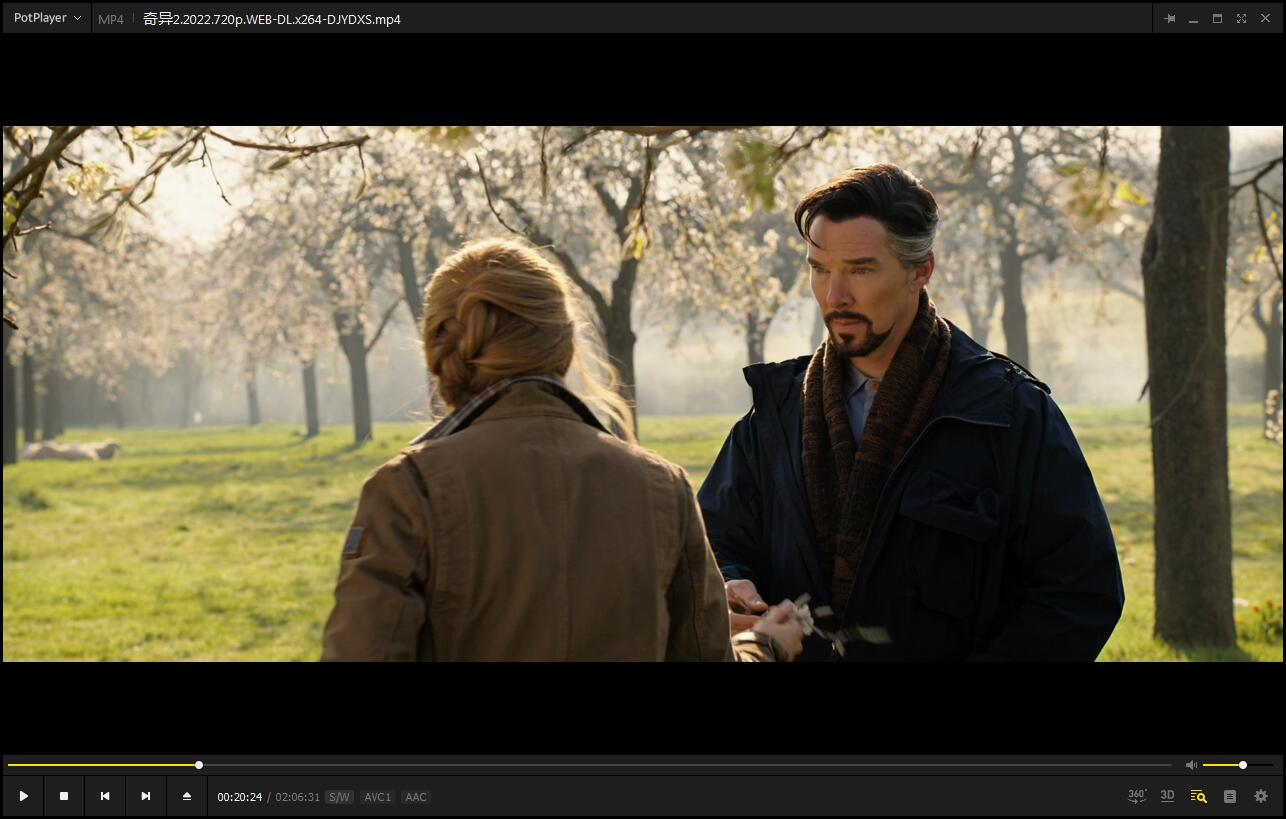
Task: Mute audio with the speaker icon
Action: point(1191,765)
